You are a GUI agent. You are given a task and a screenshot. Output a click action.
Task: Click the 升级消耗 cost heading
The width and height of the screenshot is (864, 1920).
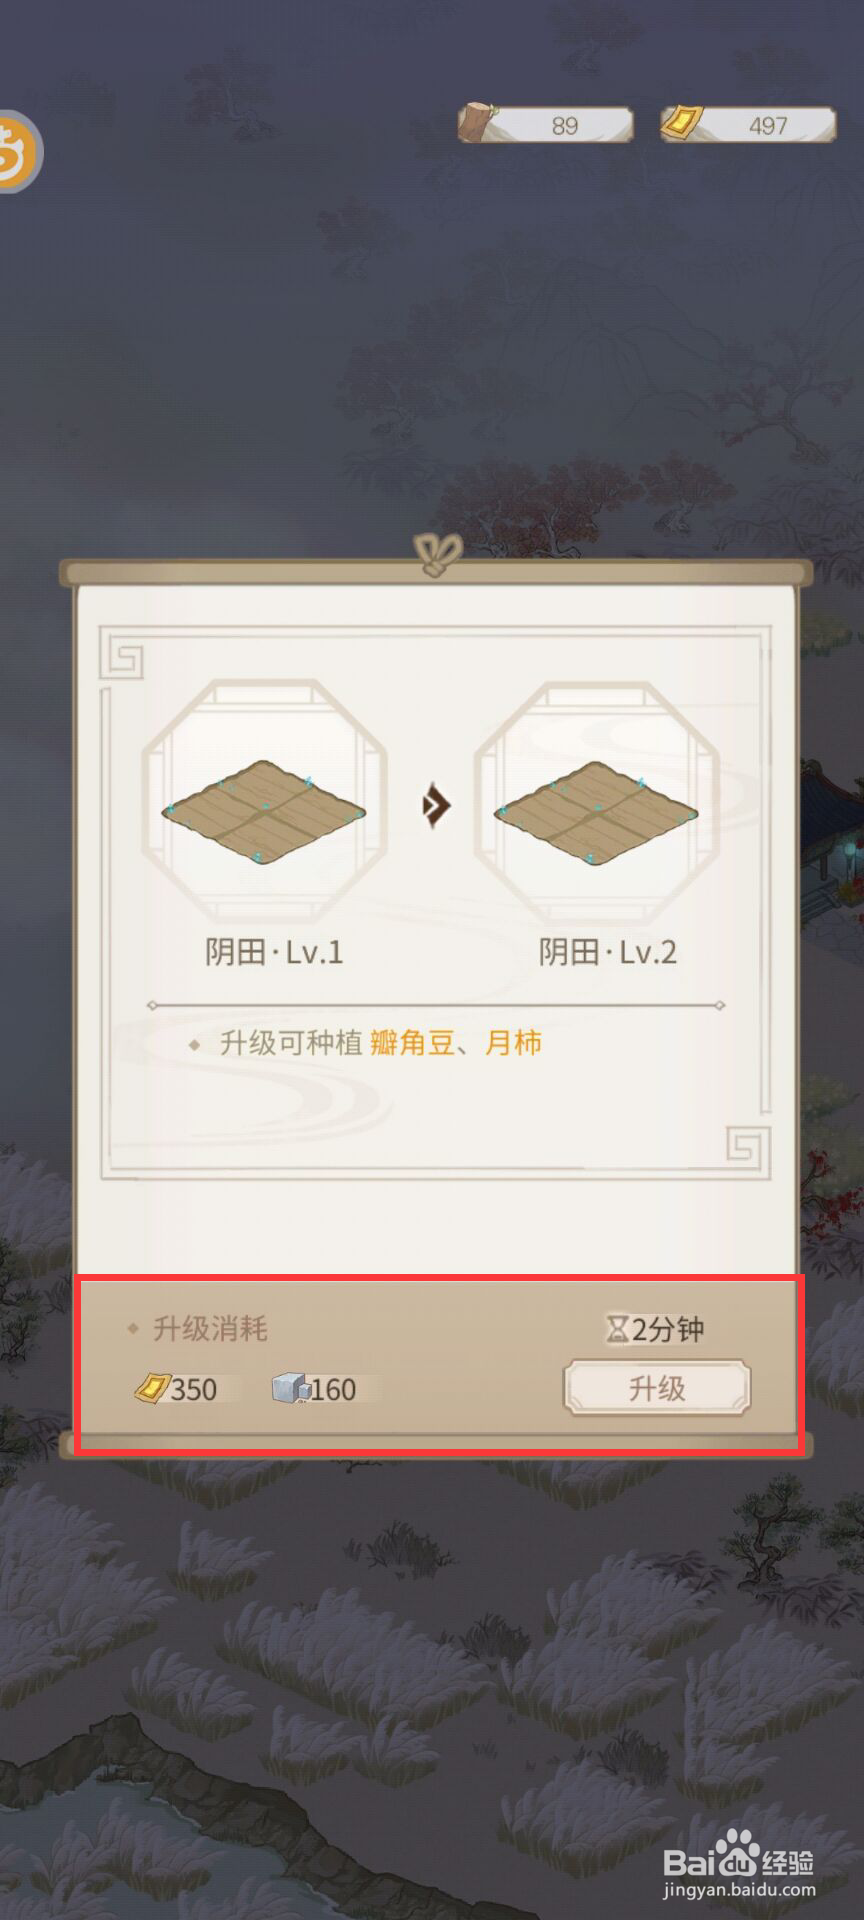210,1328
